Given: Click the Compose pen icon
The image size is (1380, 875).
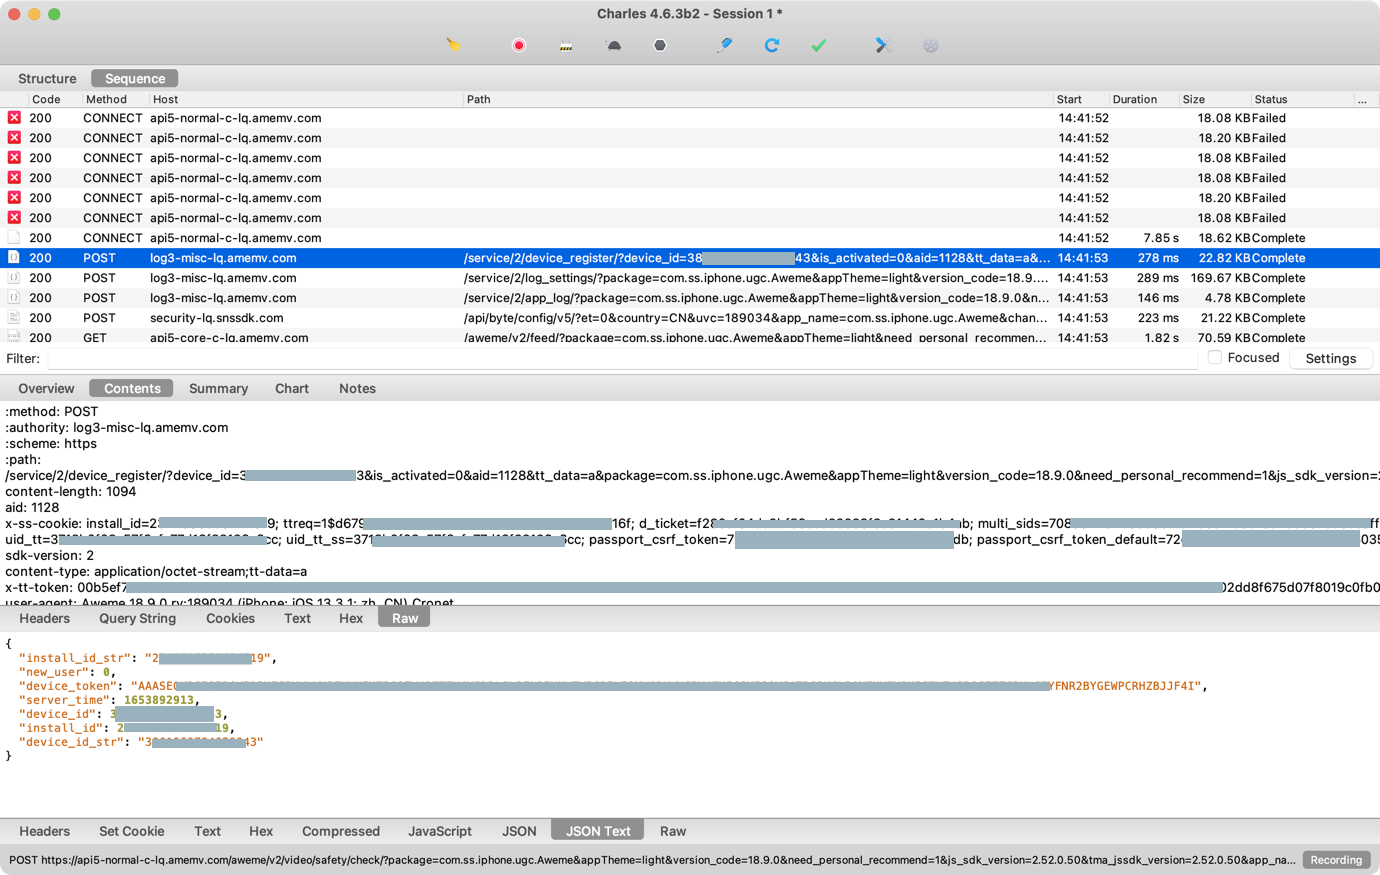Looking at the screenshot, I should coord(725,45).
